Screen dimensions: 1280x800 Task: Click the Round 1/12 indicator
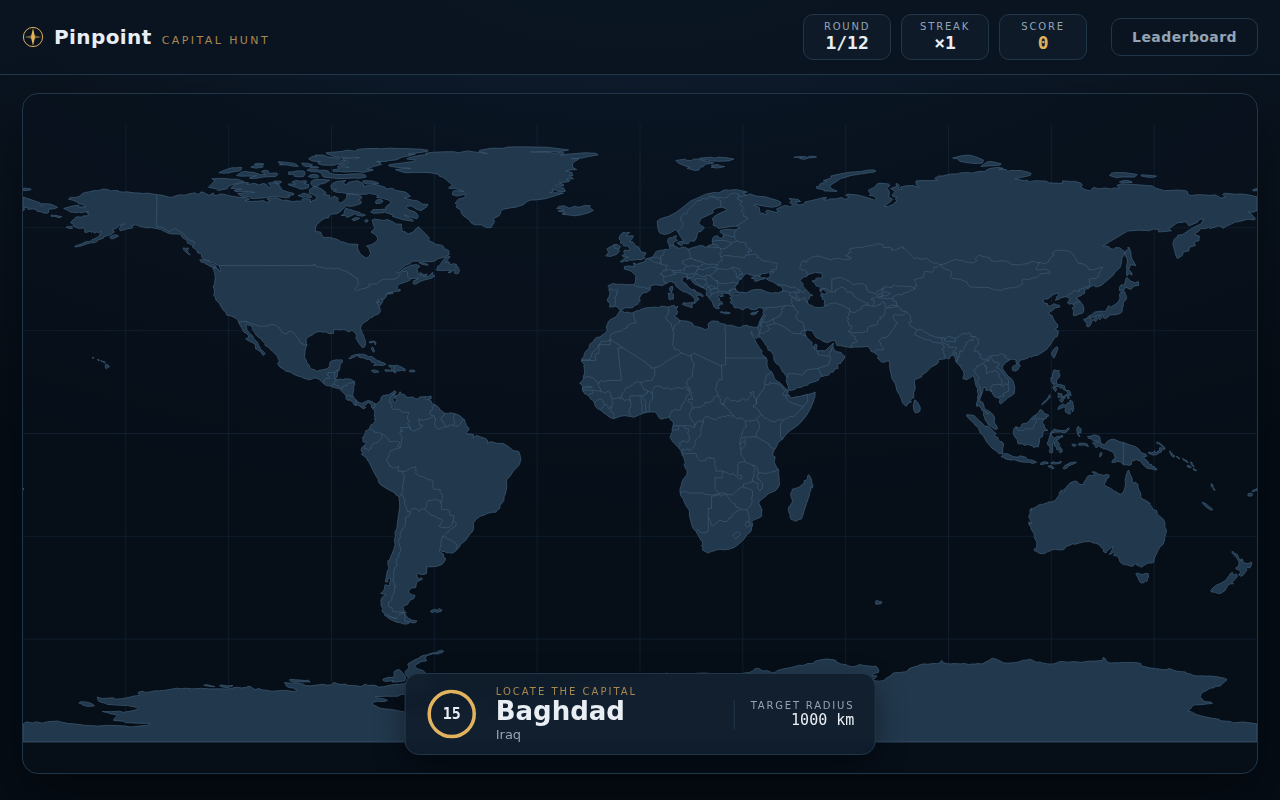pyautogui.click(x=847, y=37)
